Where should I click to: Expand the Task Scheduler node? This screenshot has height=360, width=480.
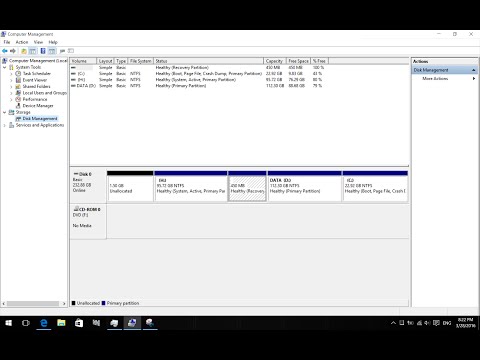pyautogui.click(x=11, y=74)
